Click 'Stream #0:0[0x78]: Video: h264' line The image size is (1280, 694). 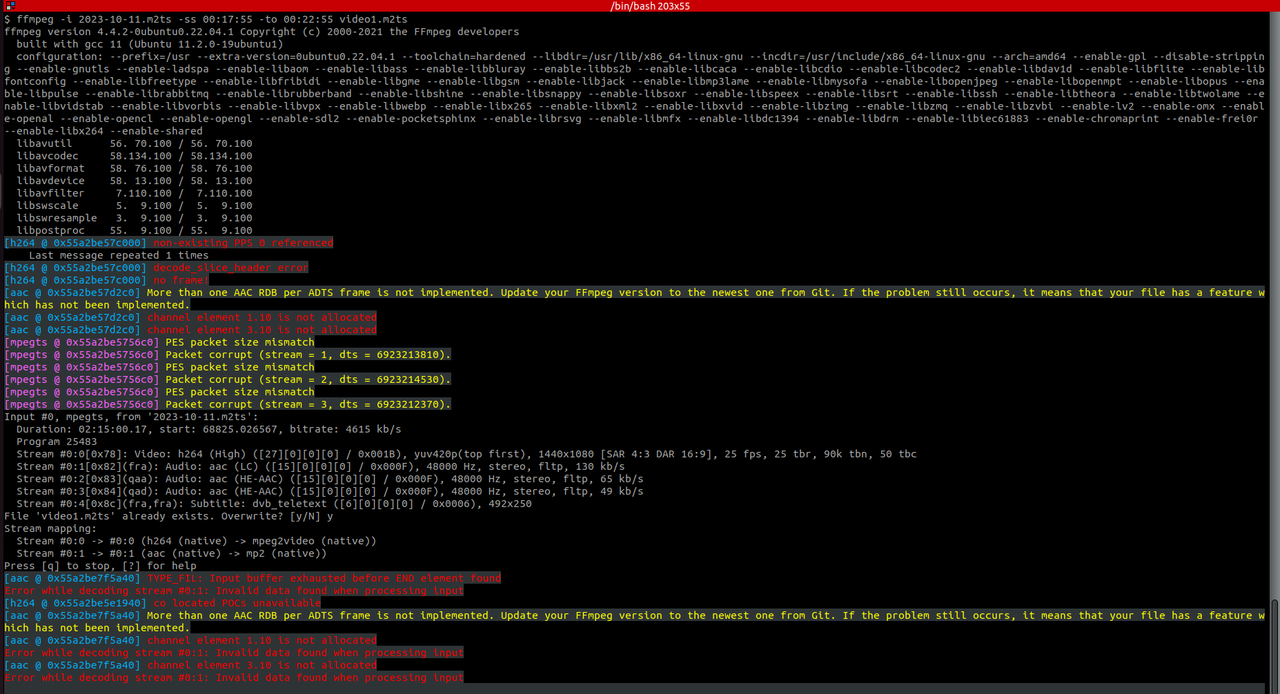(x=466, y=454)
